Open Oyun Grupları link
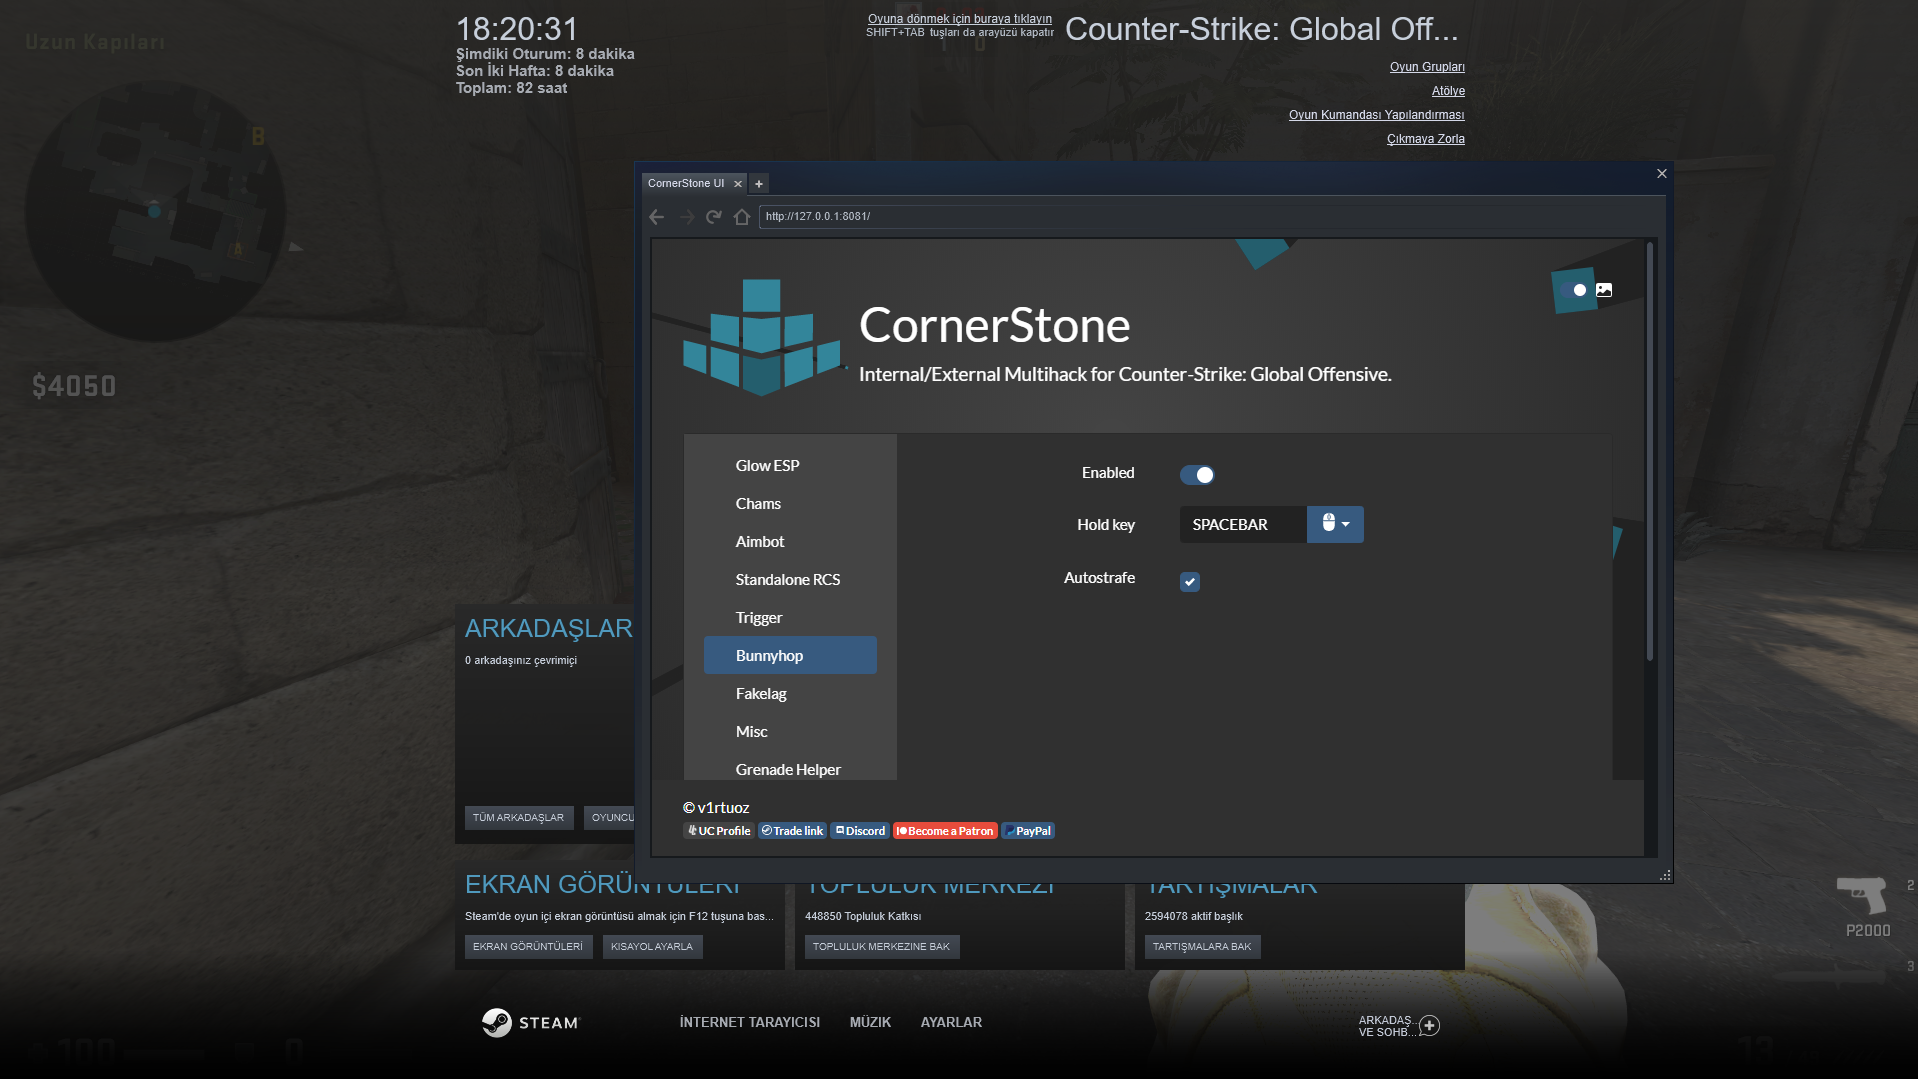The height and width of the screenshot is (1079, 1918). point(1427,67)
